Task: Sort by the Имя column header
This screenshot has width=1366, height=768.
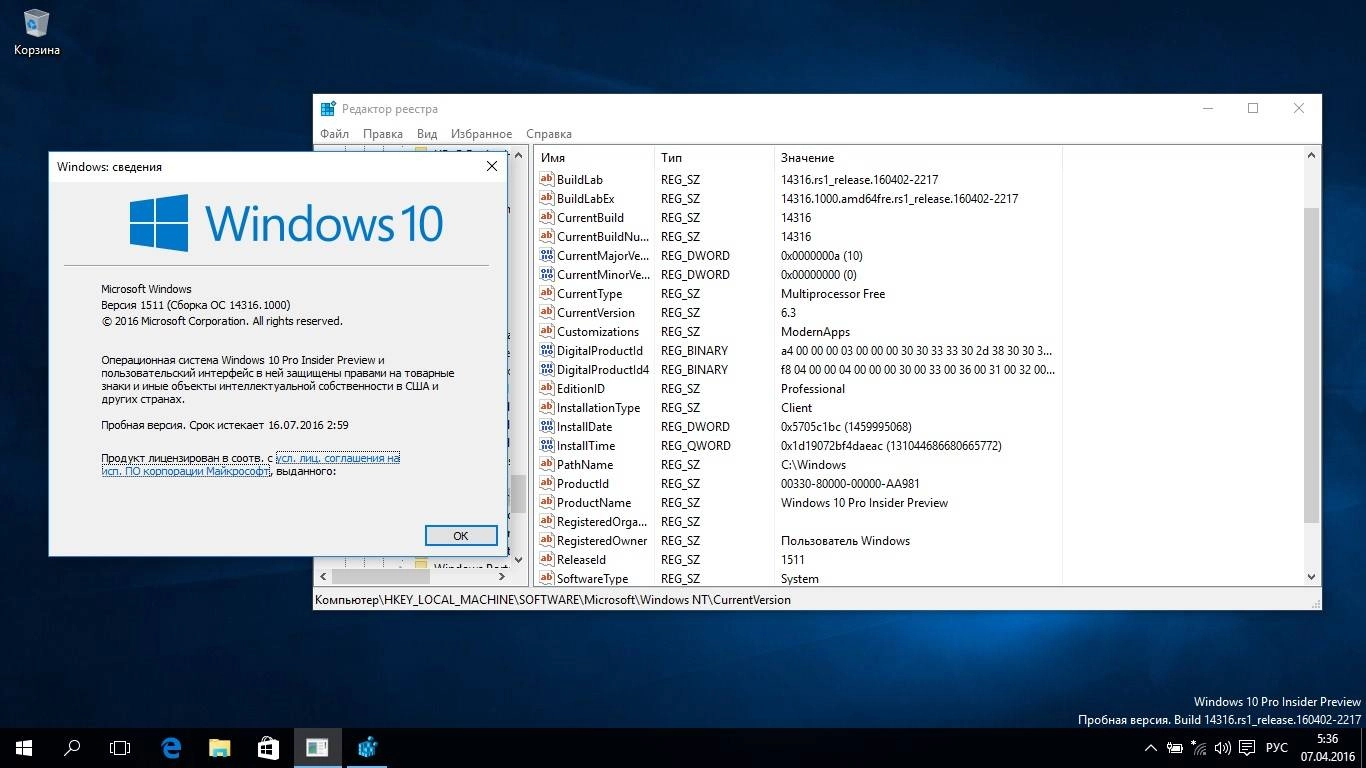Action: [x=594, y=157]
